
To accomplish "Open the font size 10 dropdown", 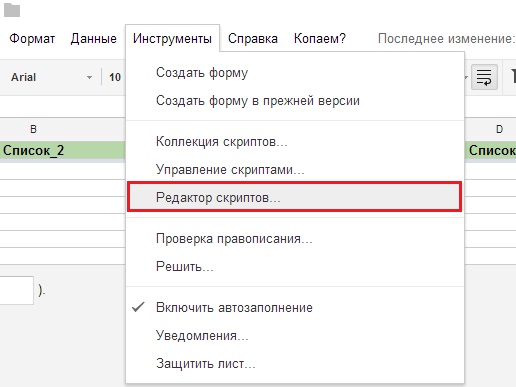I will (115, 77).
